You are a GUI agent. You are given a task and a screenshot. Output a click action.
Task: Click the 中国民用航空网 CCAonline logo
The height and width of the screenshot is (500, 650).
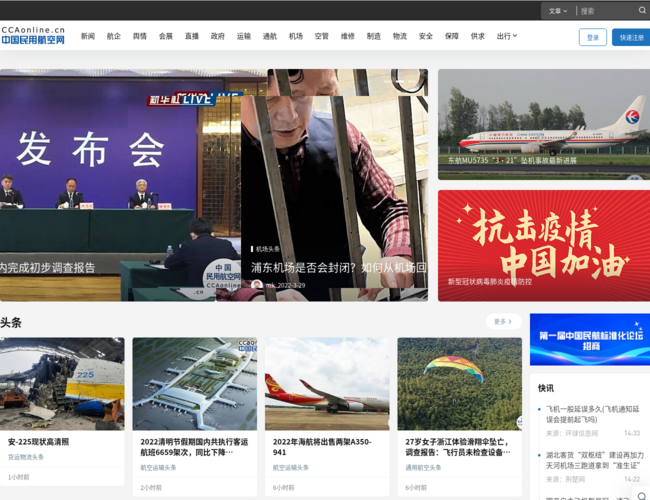coord(33,35)
